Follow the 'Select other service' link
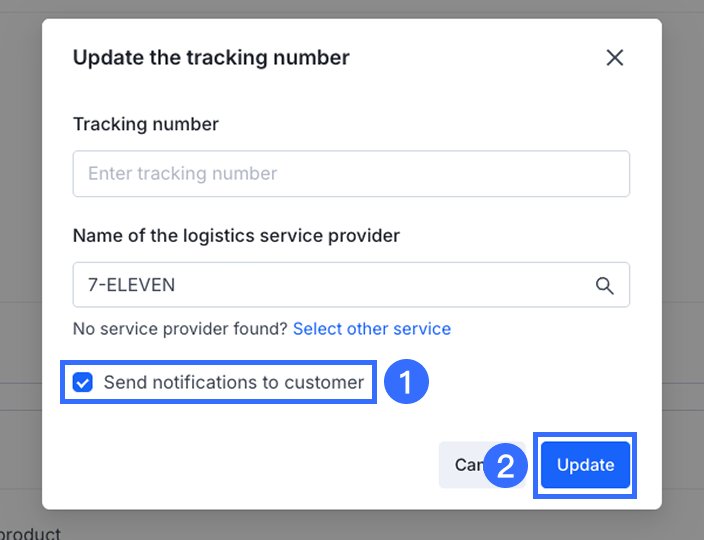 371,329
